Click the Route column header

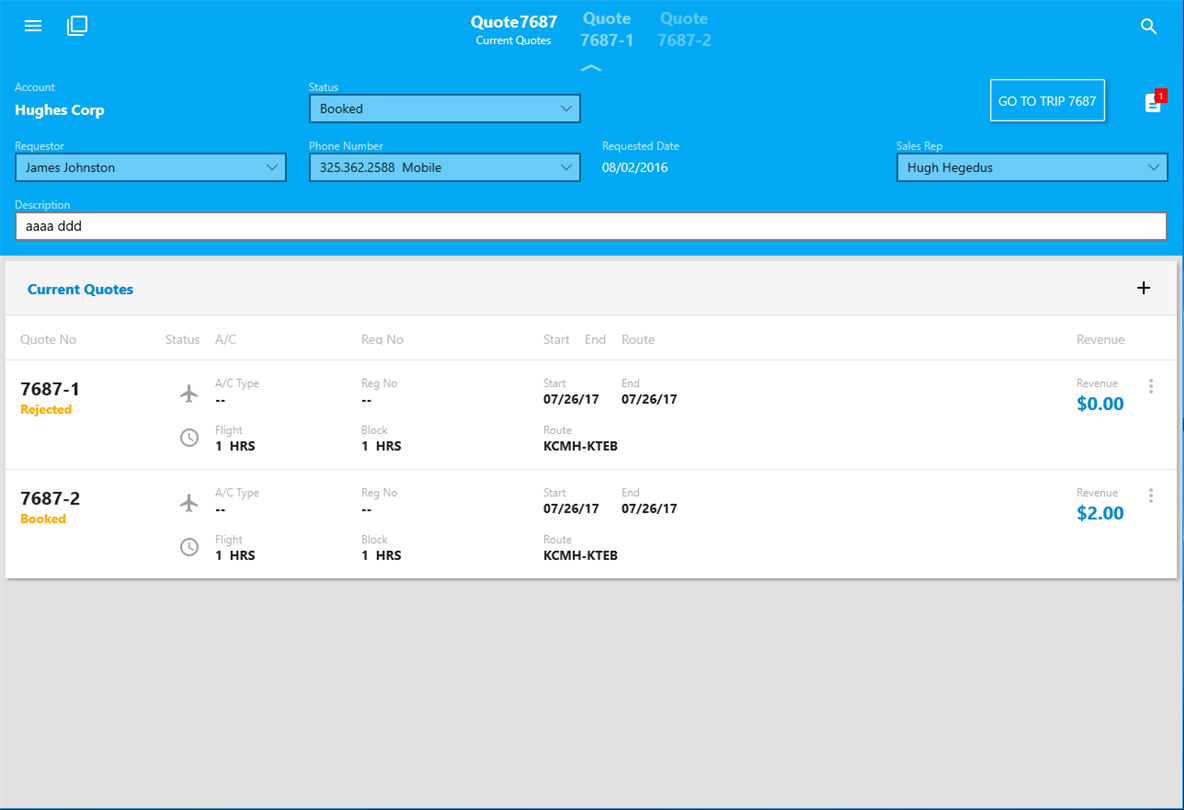coord(638,340)
